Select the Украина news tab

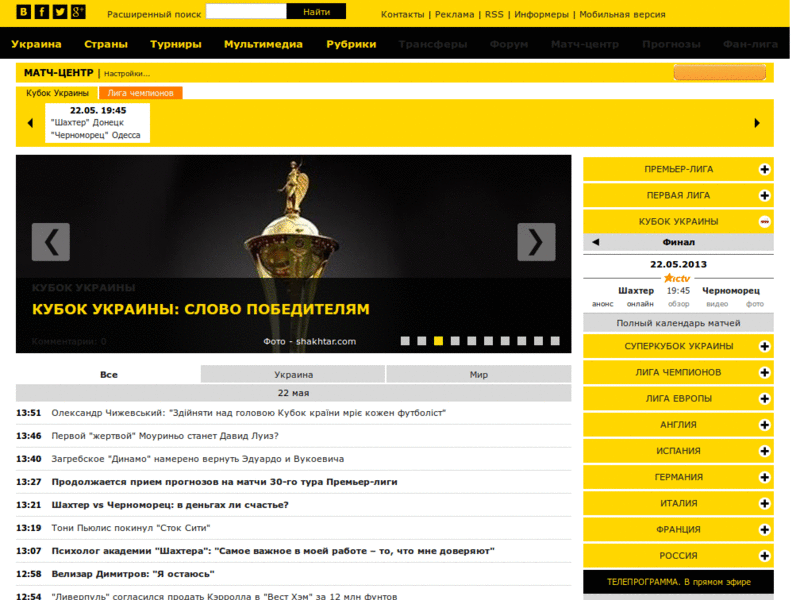[x=293, y=374]
